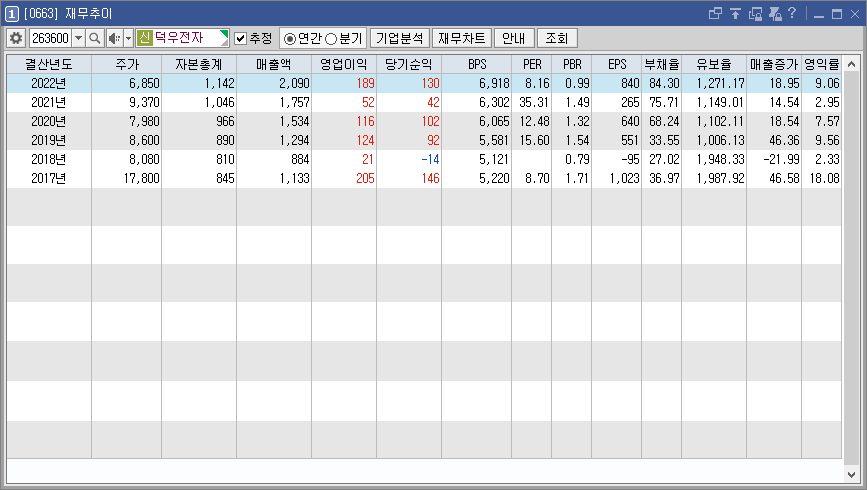Click the 주가 column header
The image size is (867, 490).
[127, 64]
